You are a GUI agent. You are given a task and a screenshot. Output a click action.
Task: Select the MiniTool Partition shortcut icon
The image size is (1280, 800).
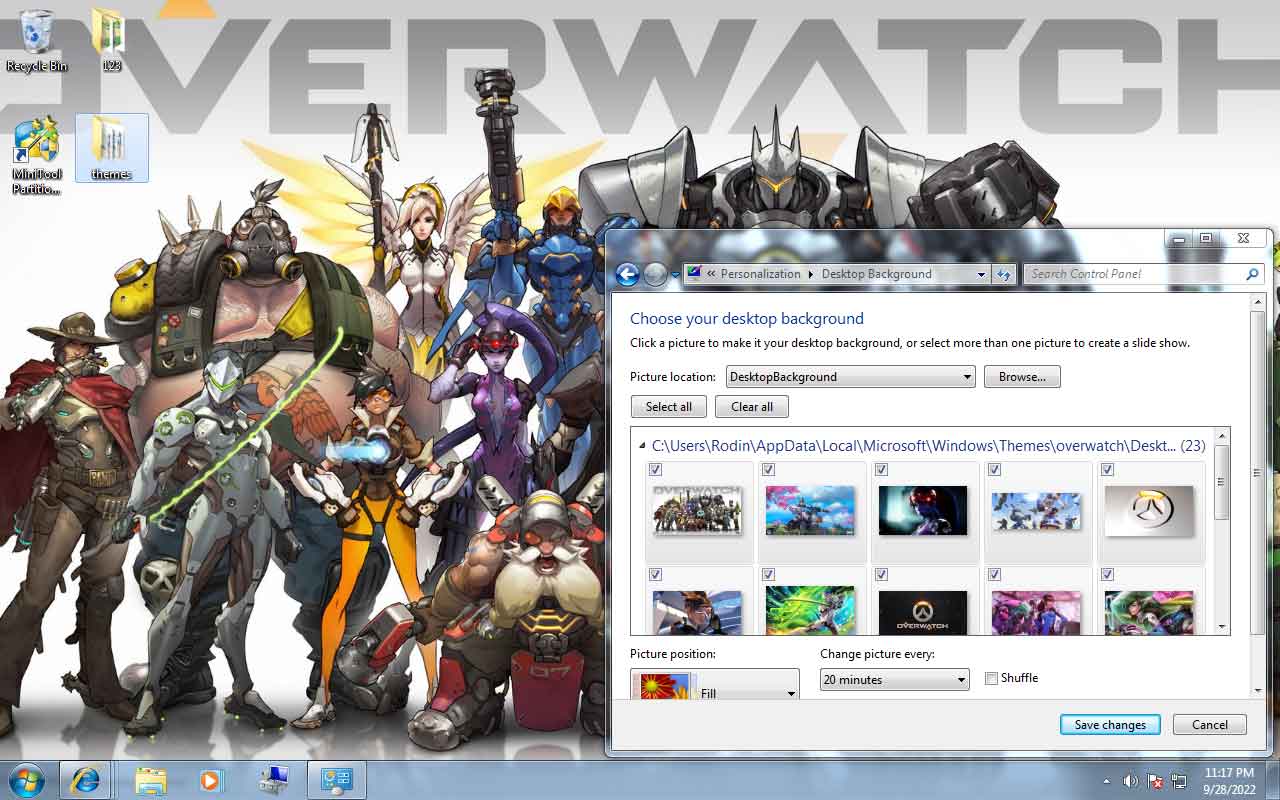(37, 155)
